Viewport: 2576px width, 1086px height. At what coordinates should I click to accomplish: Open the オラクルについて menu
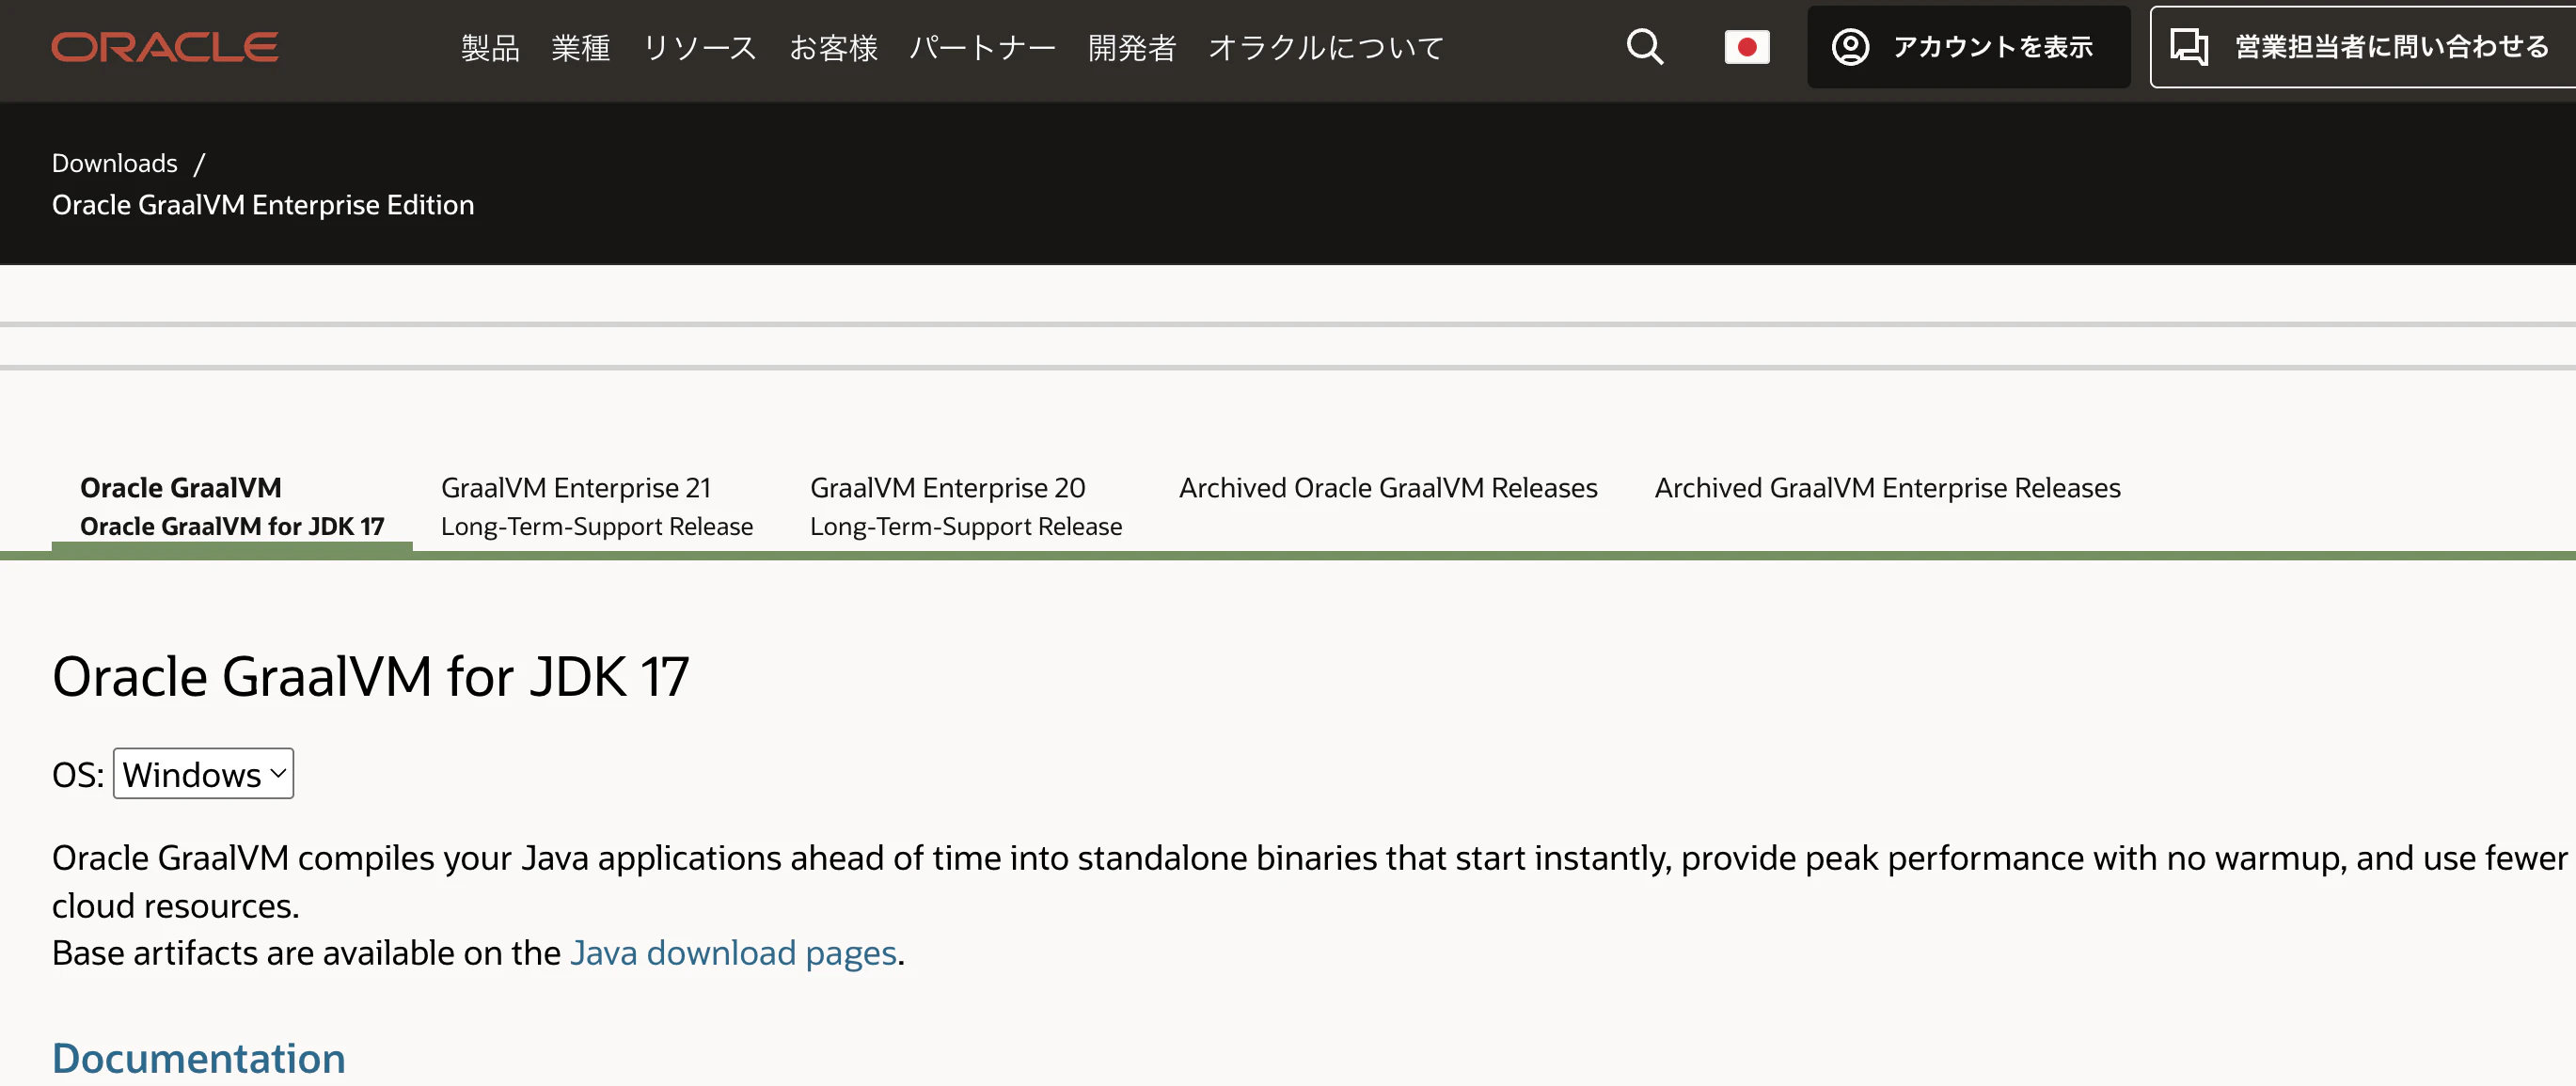pyautogui.click(x=1326, y=47)
